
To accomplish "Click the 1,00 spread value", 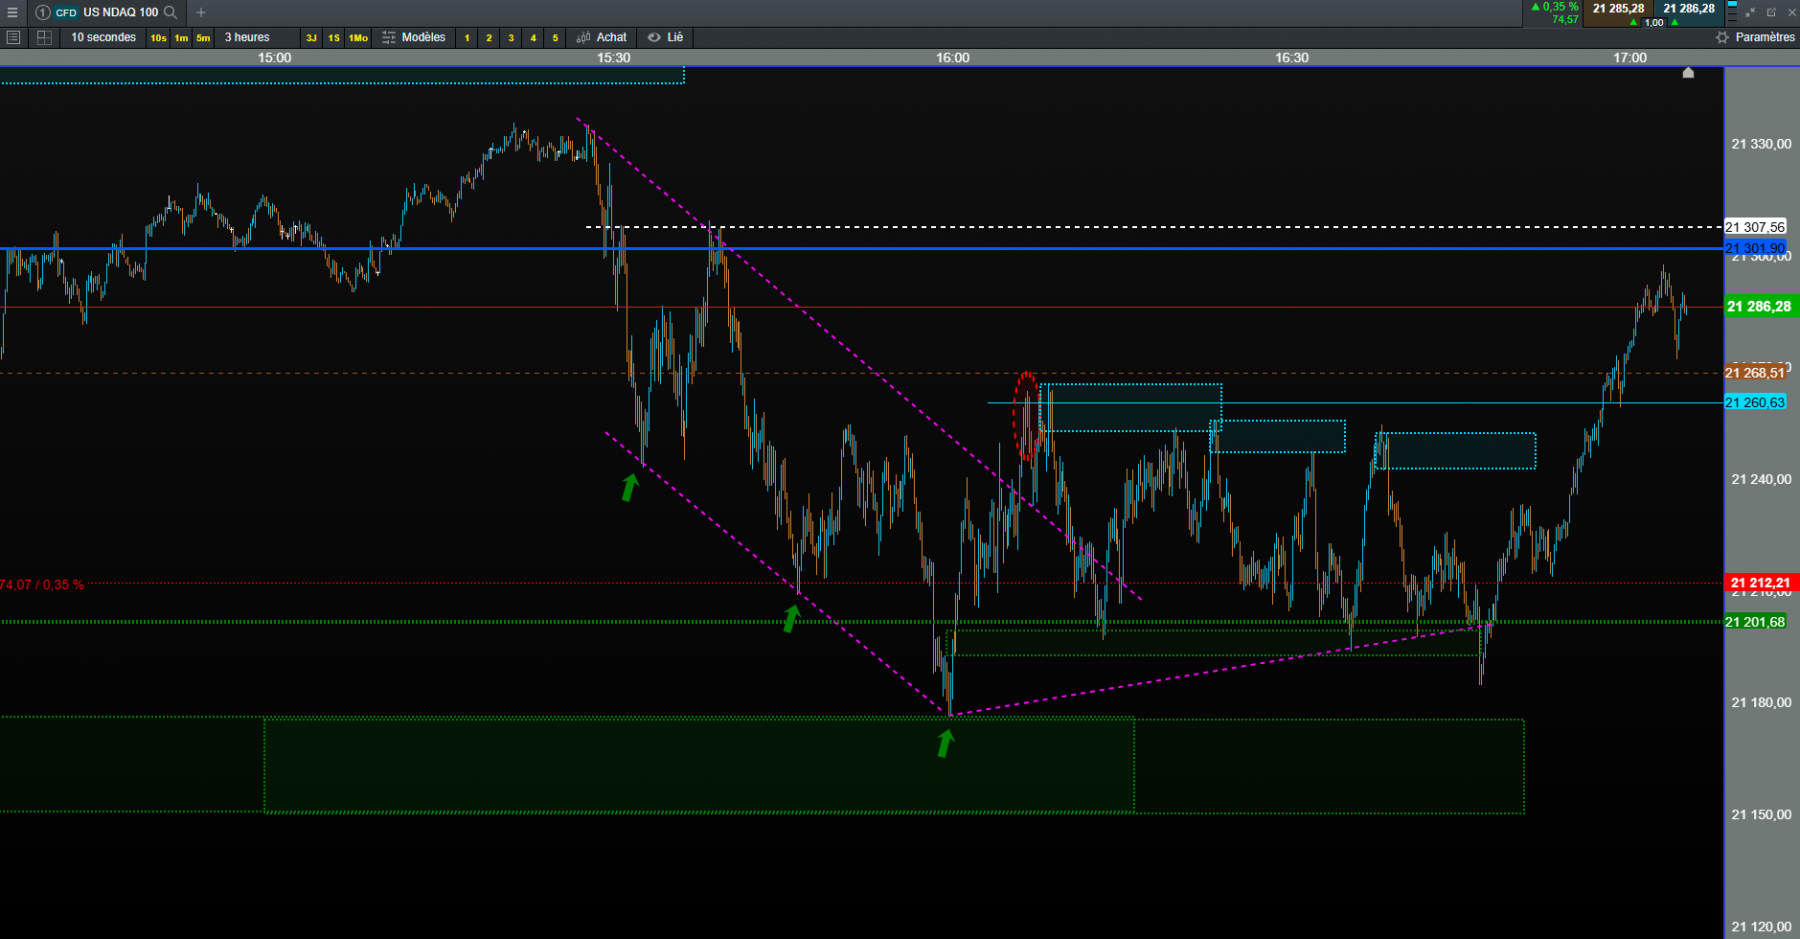I will tap(1654, 22).
